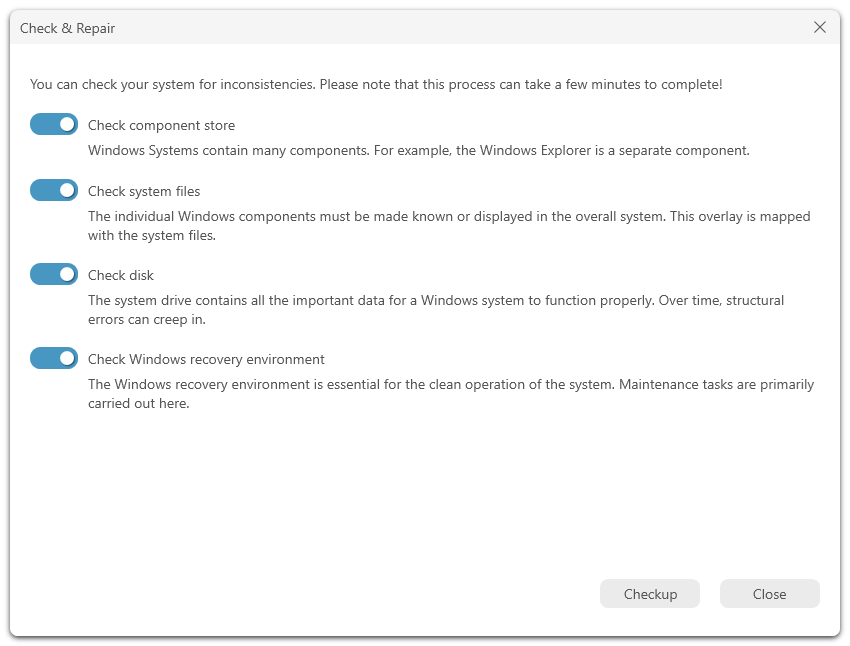This screenshot has width=850, height=646.
Task: Click the component store description text
Action: (x=418, y=150)
